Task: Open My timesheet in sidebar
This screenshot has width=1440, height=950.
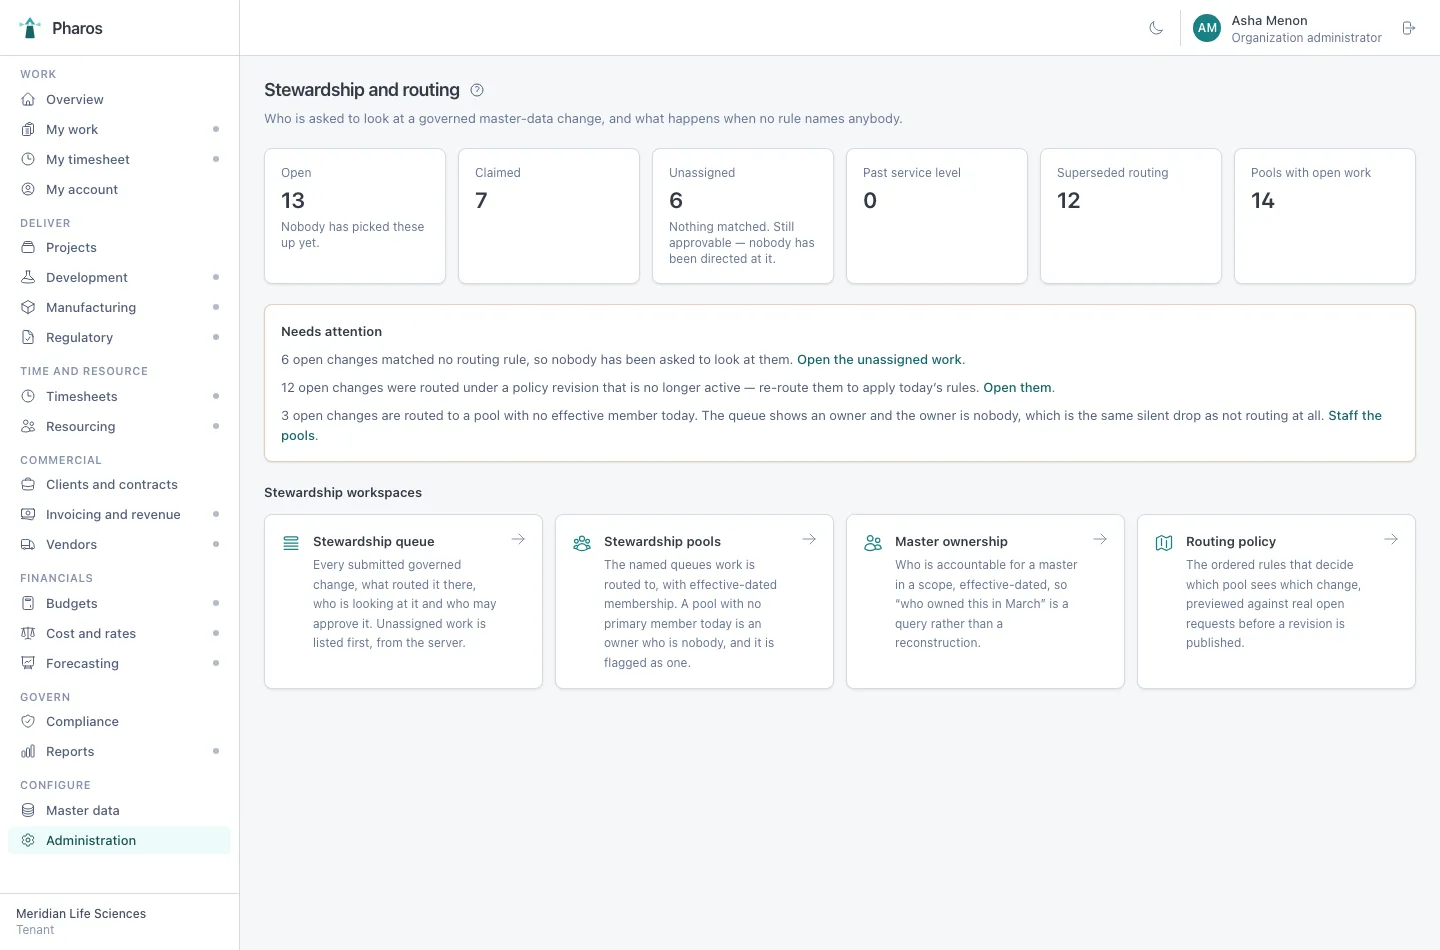Action: click(x=119, y=159)
